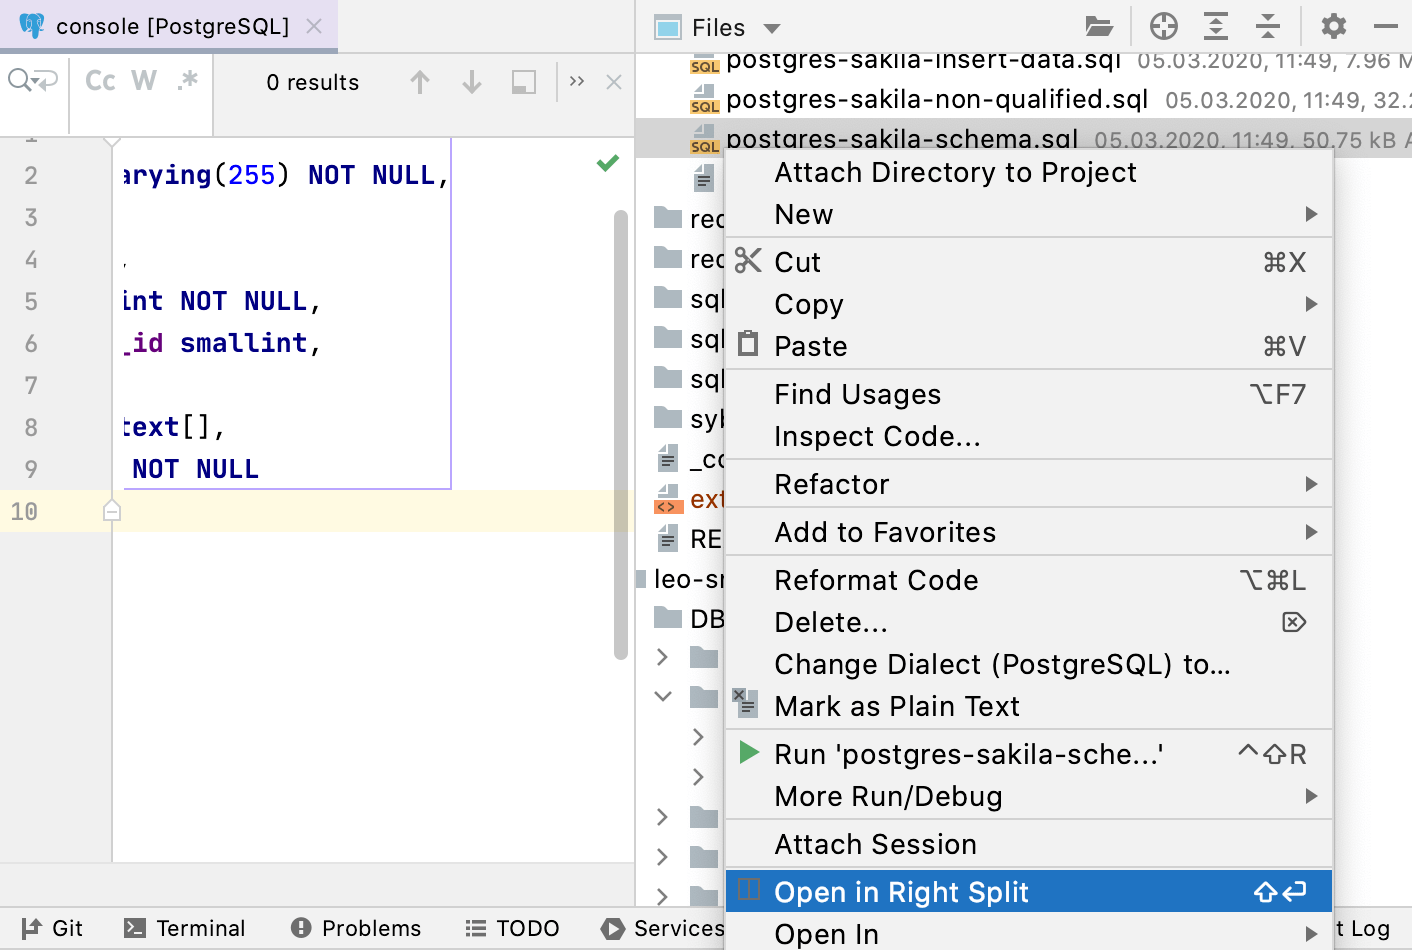Image resolution: width=1412 pixels, height=950 pixels.
Task: Click the search history magnifier icon
Action: (31, 80)
